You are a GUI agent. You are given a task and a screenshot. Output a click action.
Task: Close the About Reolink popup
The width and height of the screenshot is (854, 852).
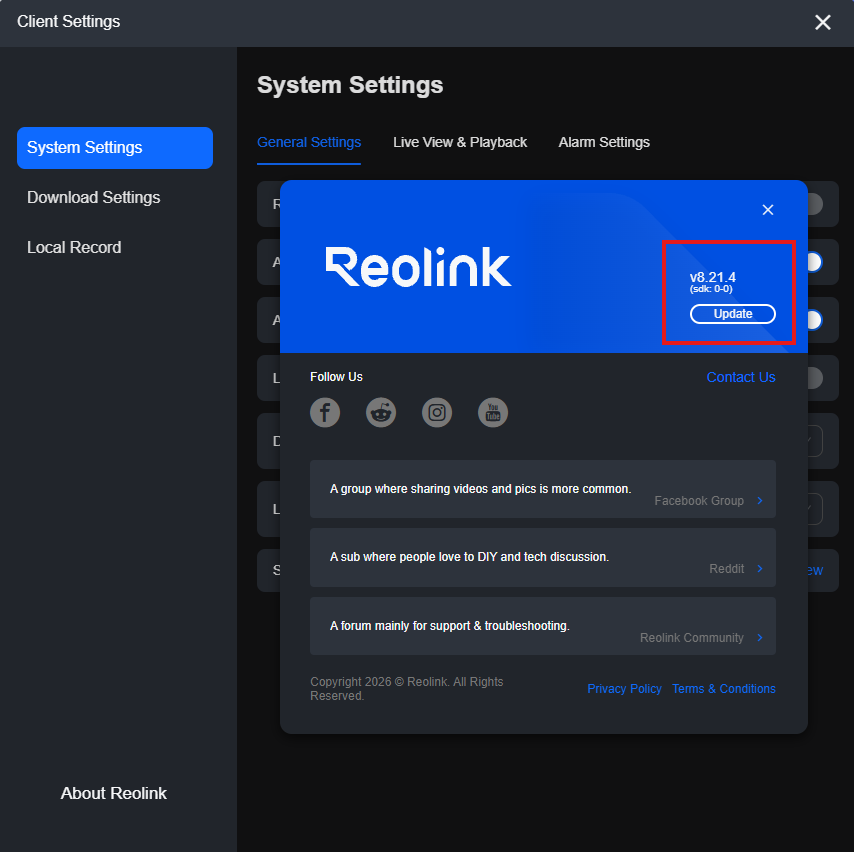pos(767,210)
